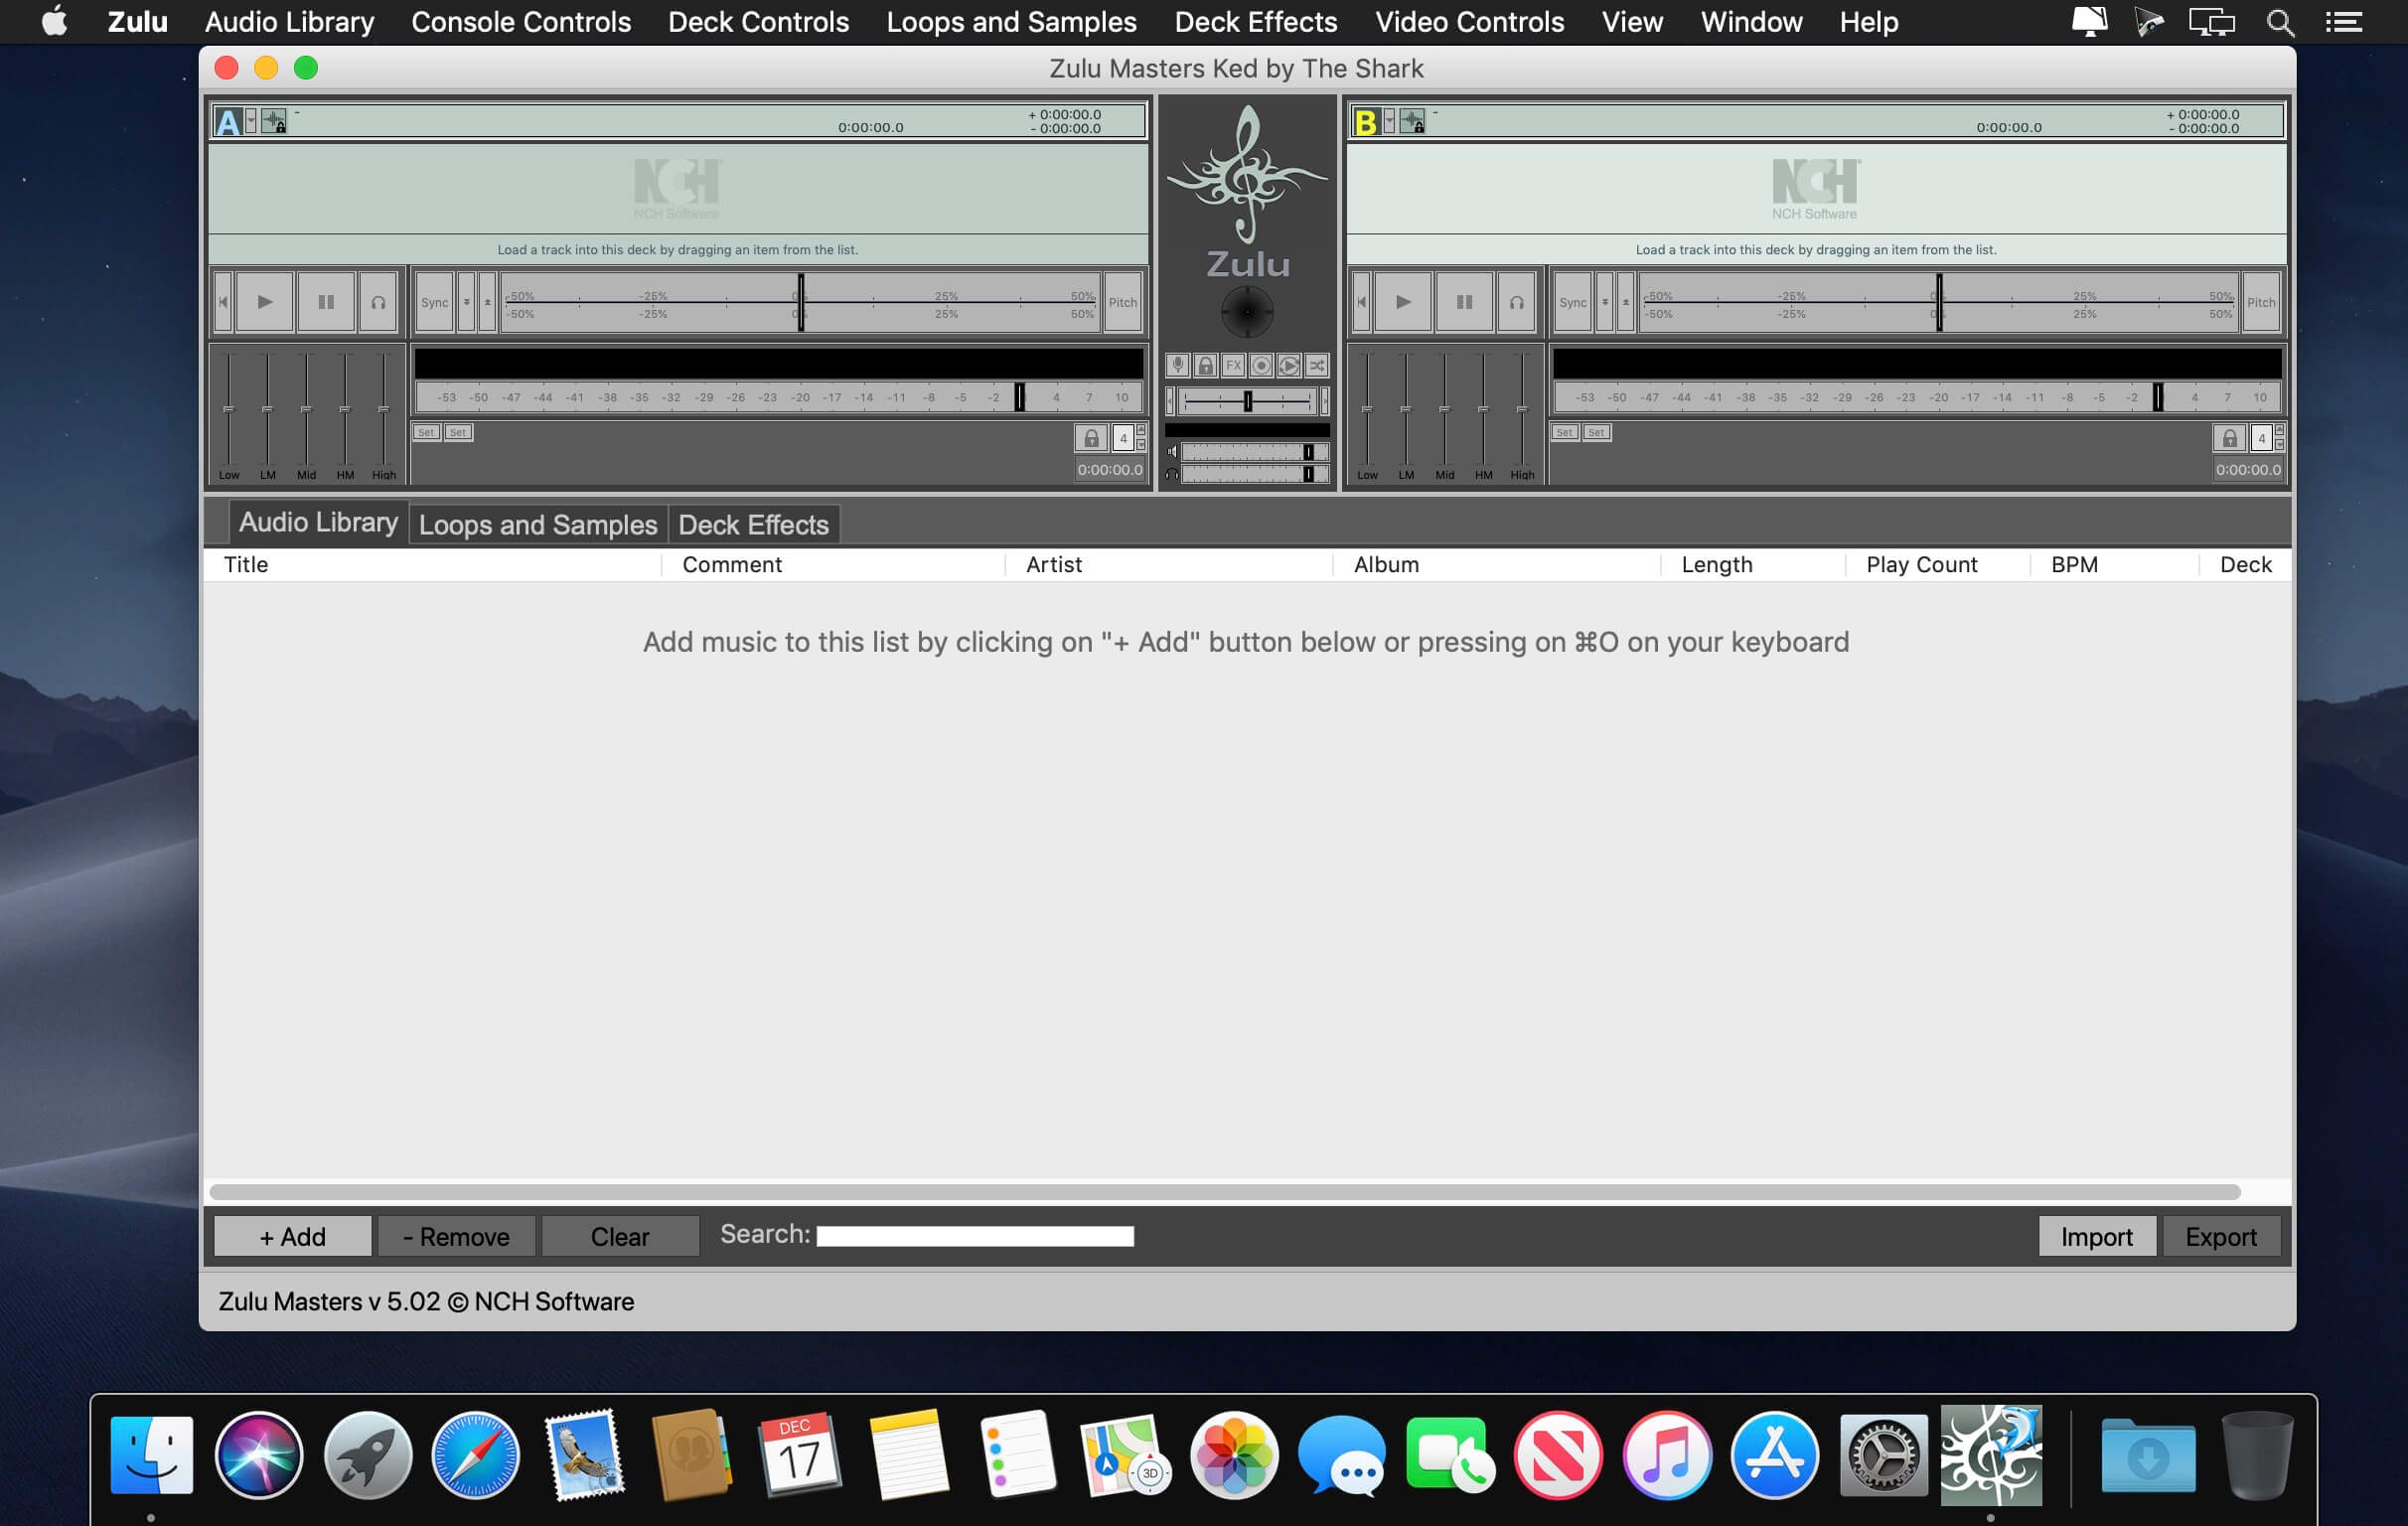Pause playback on Deck B

(1464, 301)
